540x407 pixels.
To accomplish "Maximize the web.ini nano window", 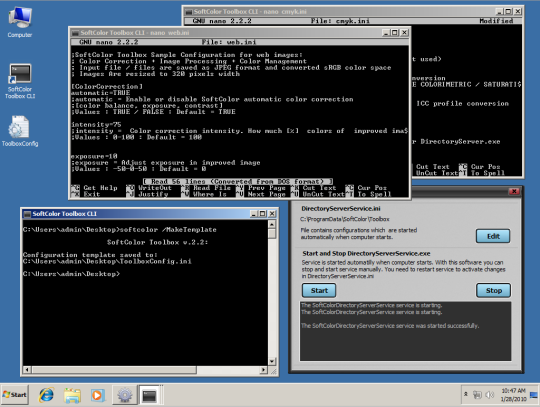I will (x=395, y=33).
